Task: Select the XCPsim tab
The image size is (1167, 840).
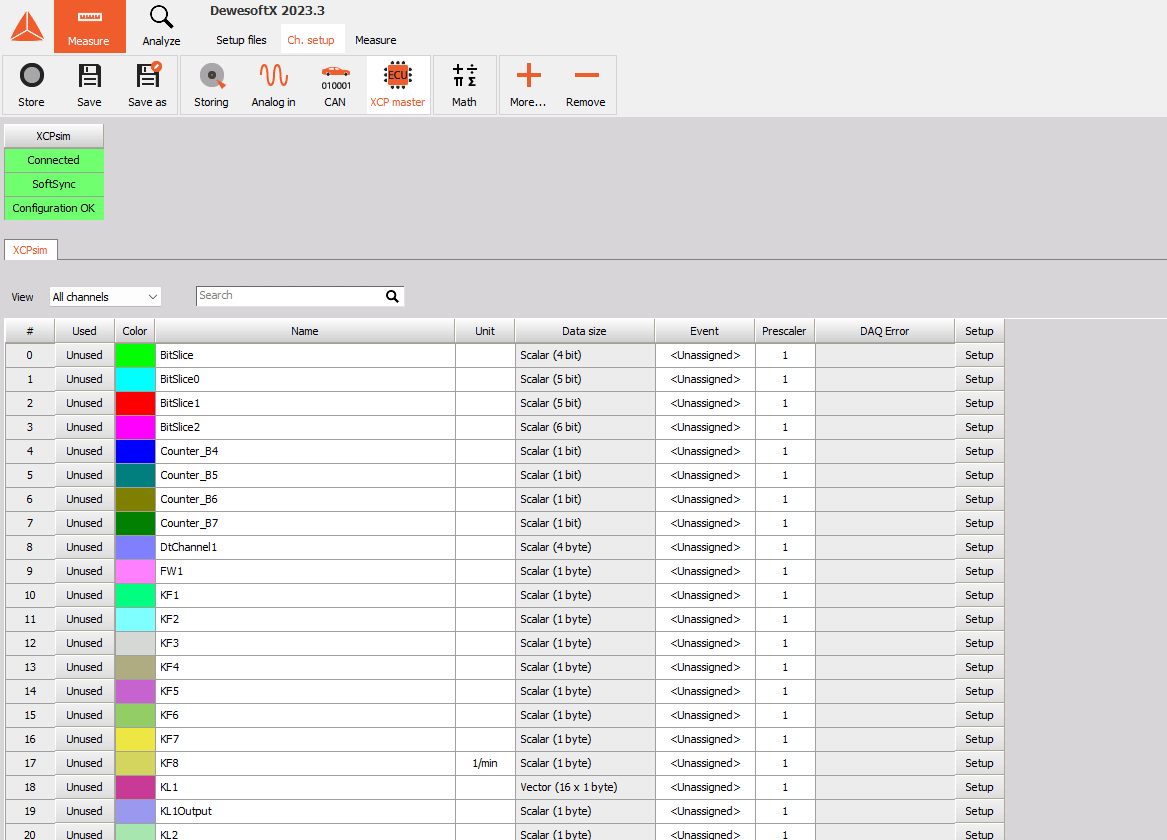Action: 31,250
